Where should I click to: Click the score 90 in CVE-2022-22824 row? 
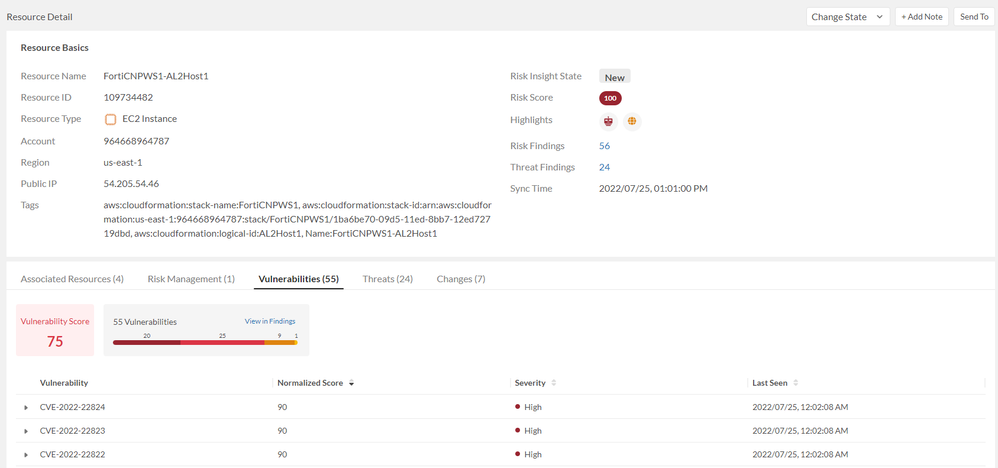(x=283, y=408)
